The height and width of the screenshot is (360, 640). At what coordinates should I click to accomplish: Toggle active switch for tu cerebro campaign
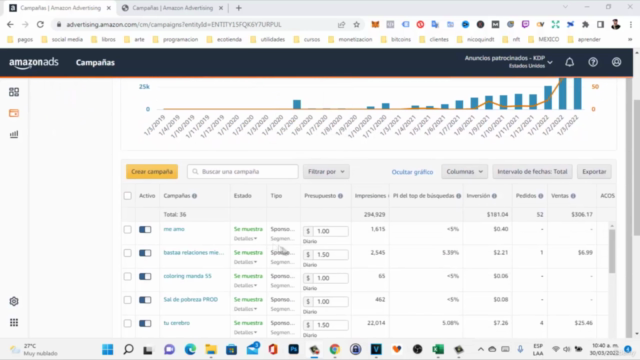145,323
